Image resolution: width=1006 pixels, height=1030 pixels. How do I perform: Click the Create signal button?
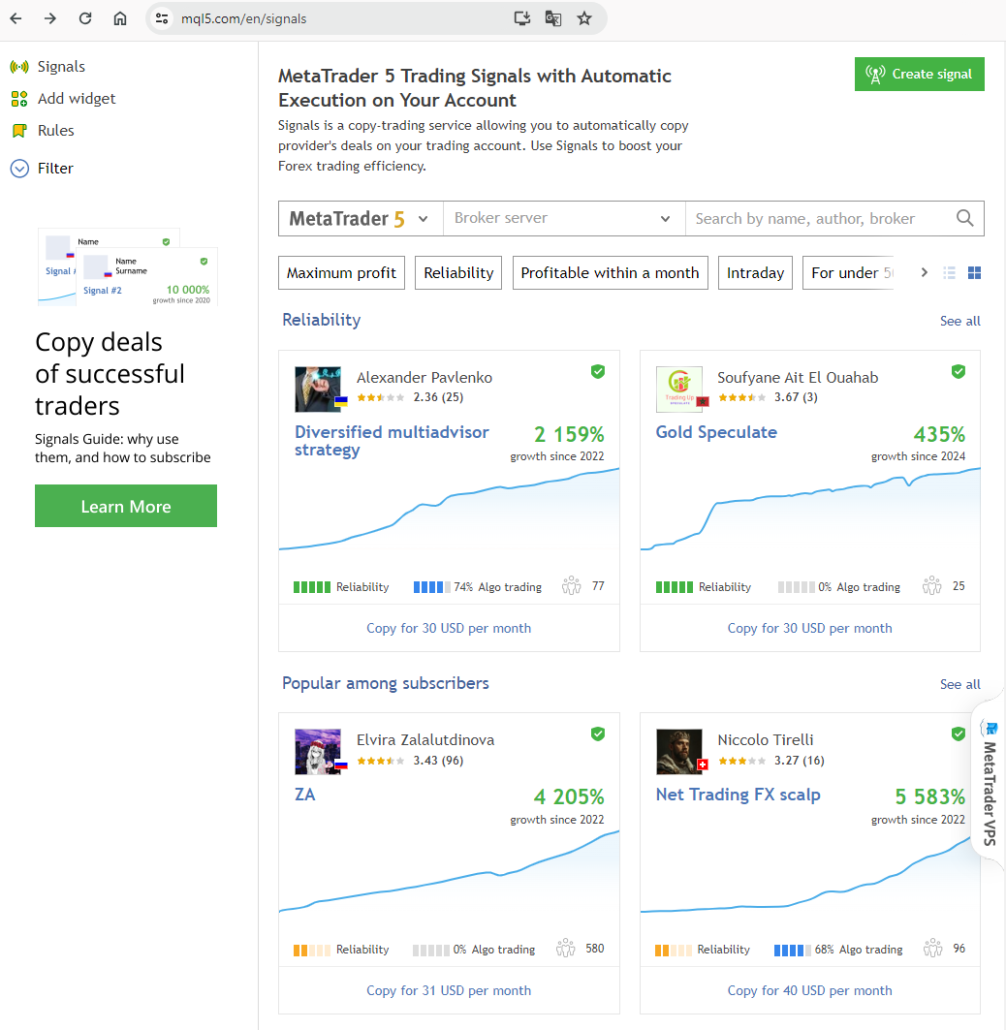click(x=919, y=74)
